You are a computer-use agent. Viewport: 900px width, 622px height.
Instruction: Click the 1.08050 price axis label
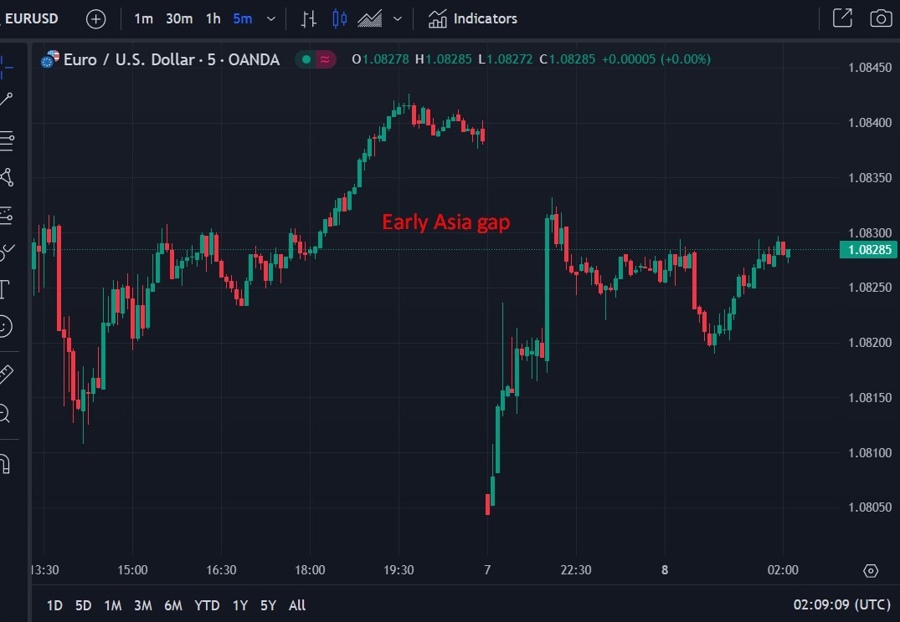pos(870,507)
